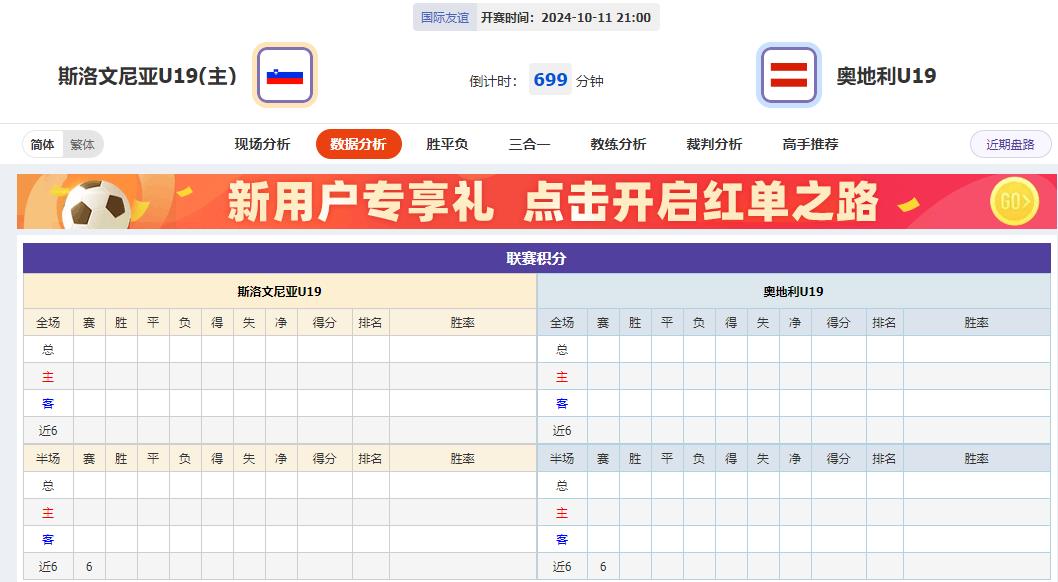The height and width of the screenshot is (582, 1058).
Task: Click the Austria flag icon
Action: point(789,74)
